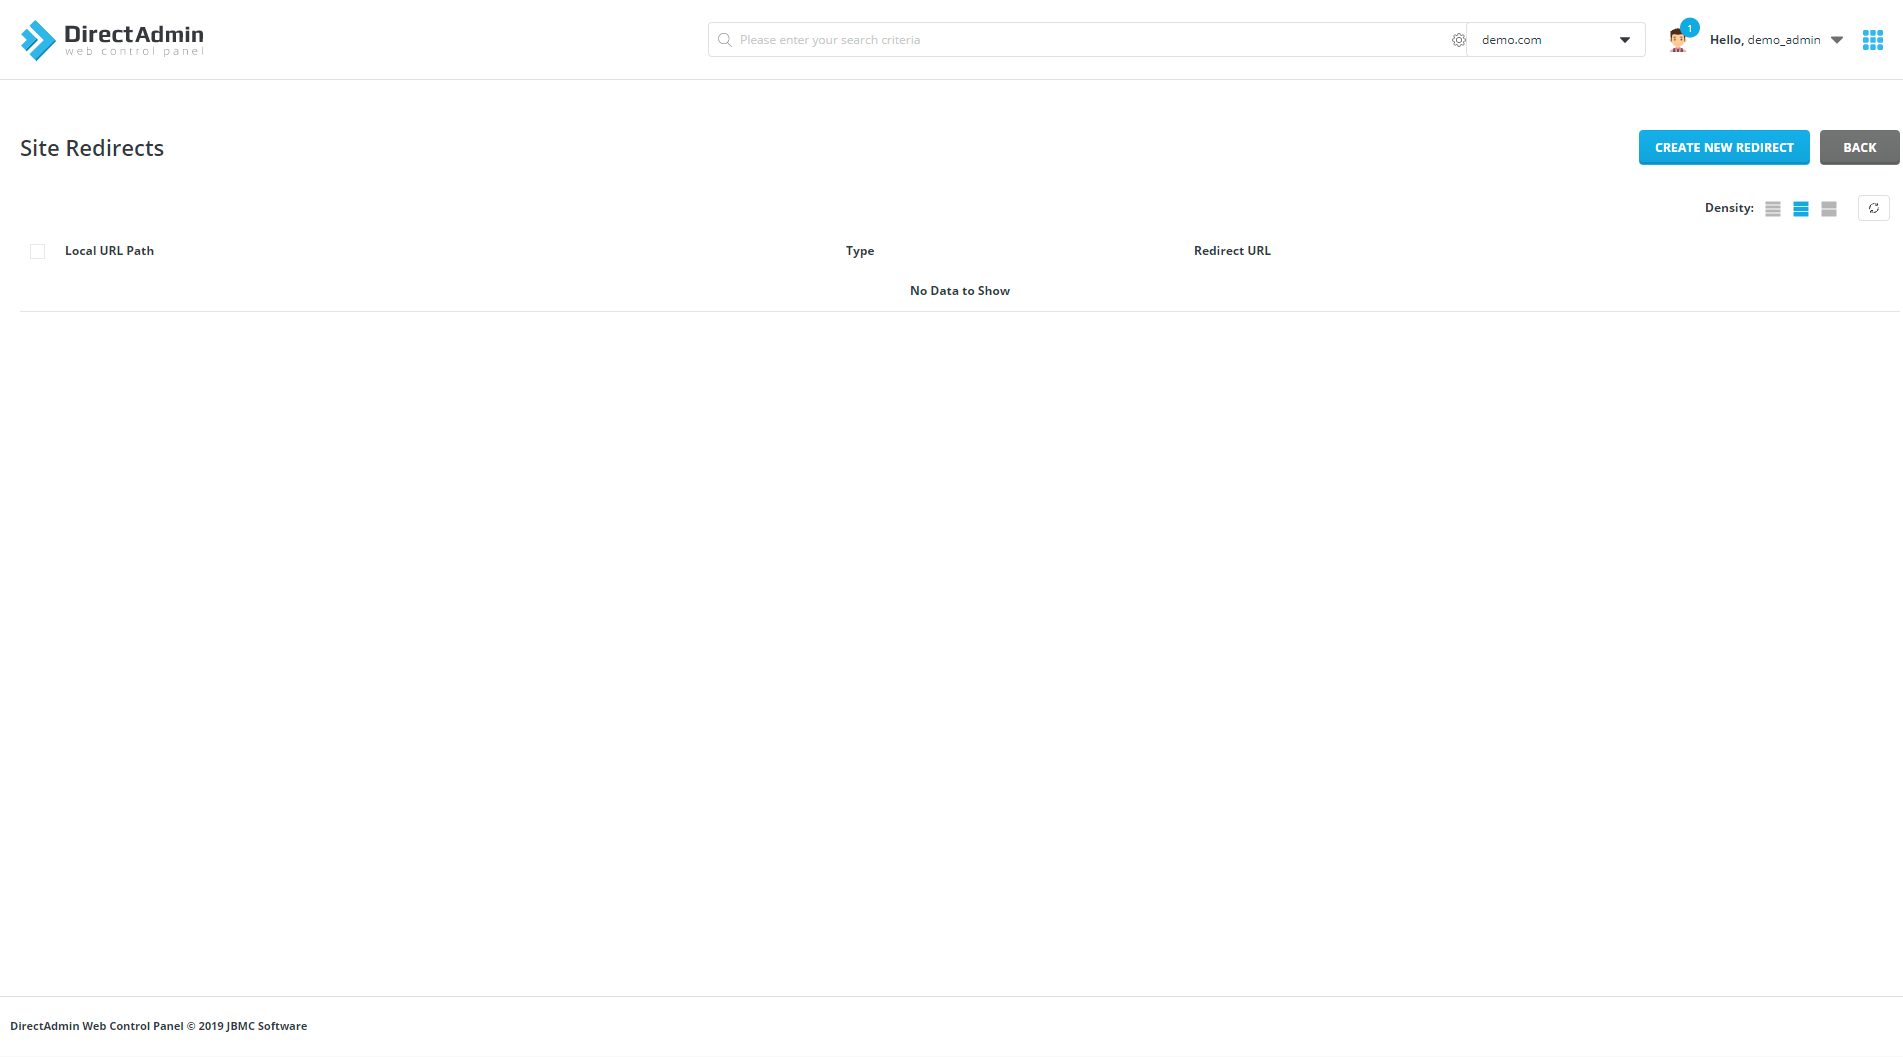The width and height of the screenshot is (1903, 1057).
Task: Select large density icon
Action: tap(1829, 209)
